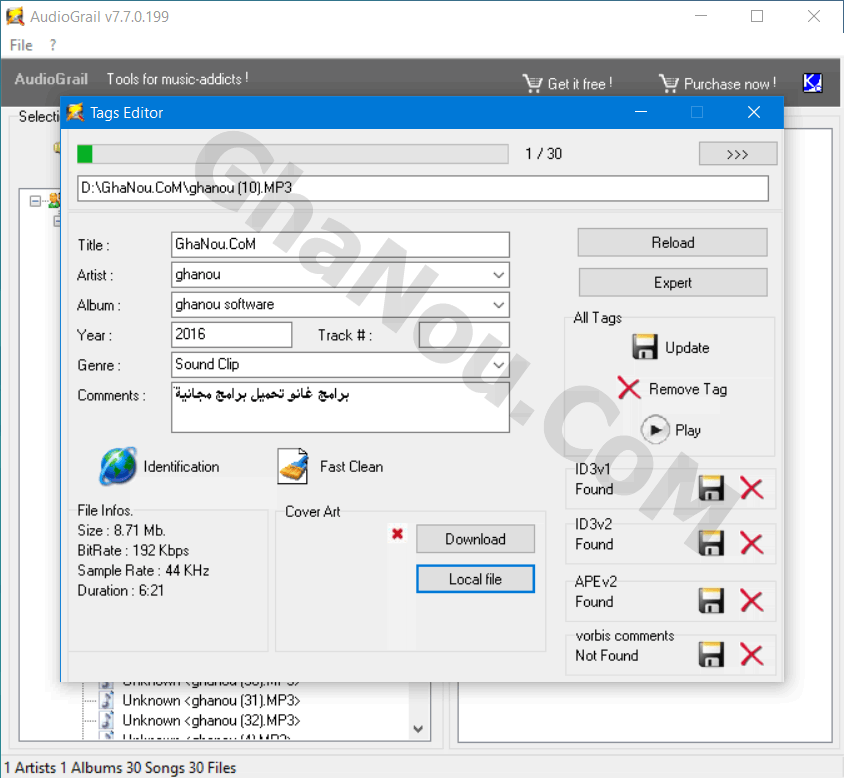This screenshot has width=844, height=778.
Task: Delete the APEv2 tag with its red X
Action: 751,601
